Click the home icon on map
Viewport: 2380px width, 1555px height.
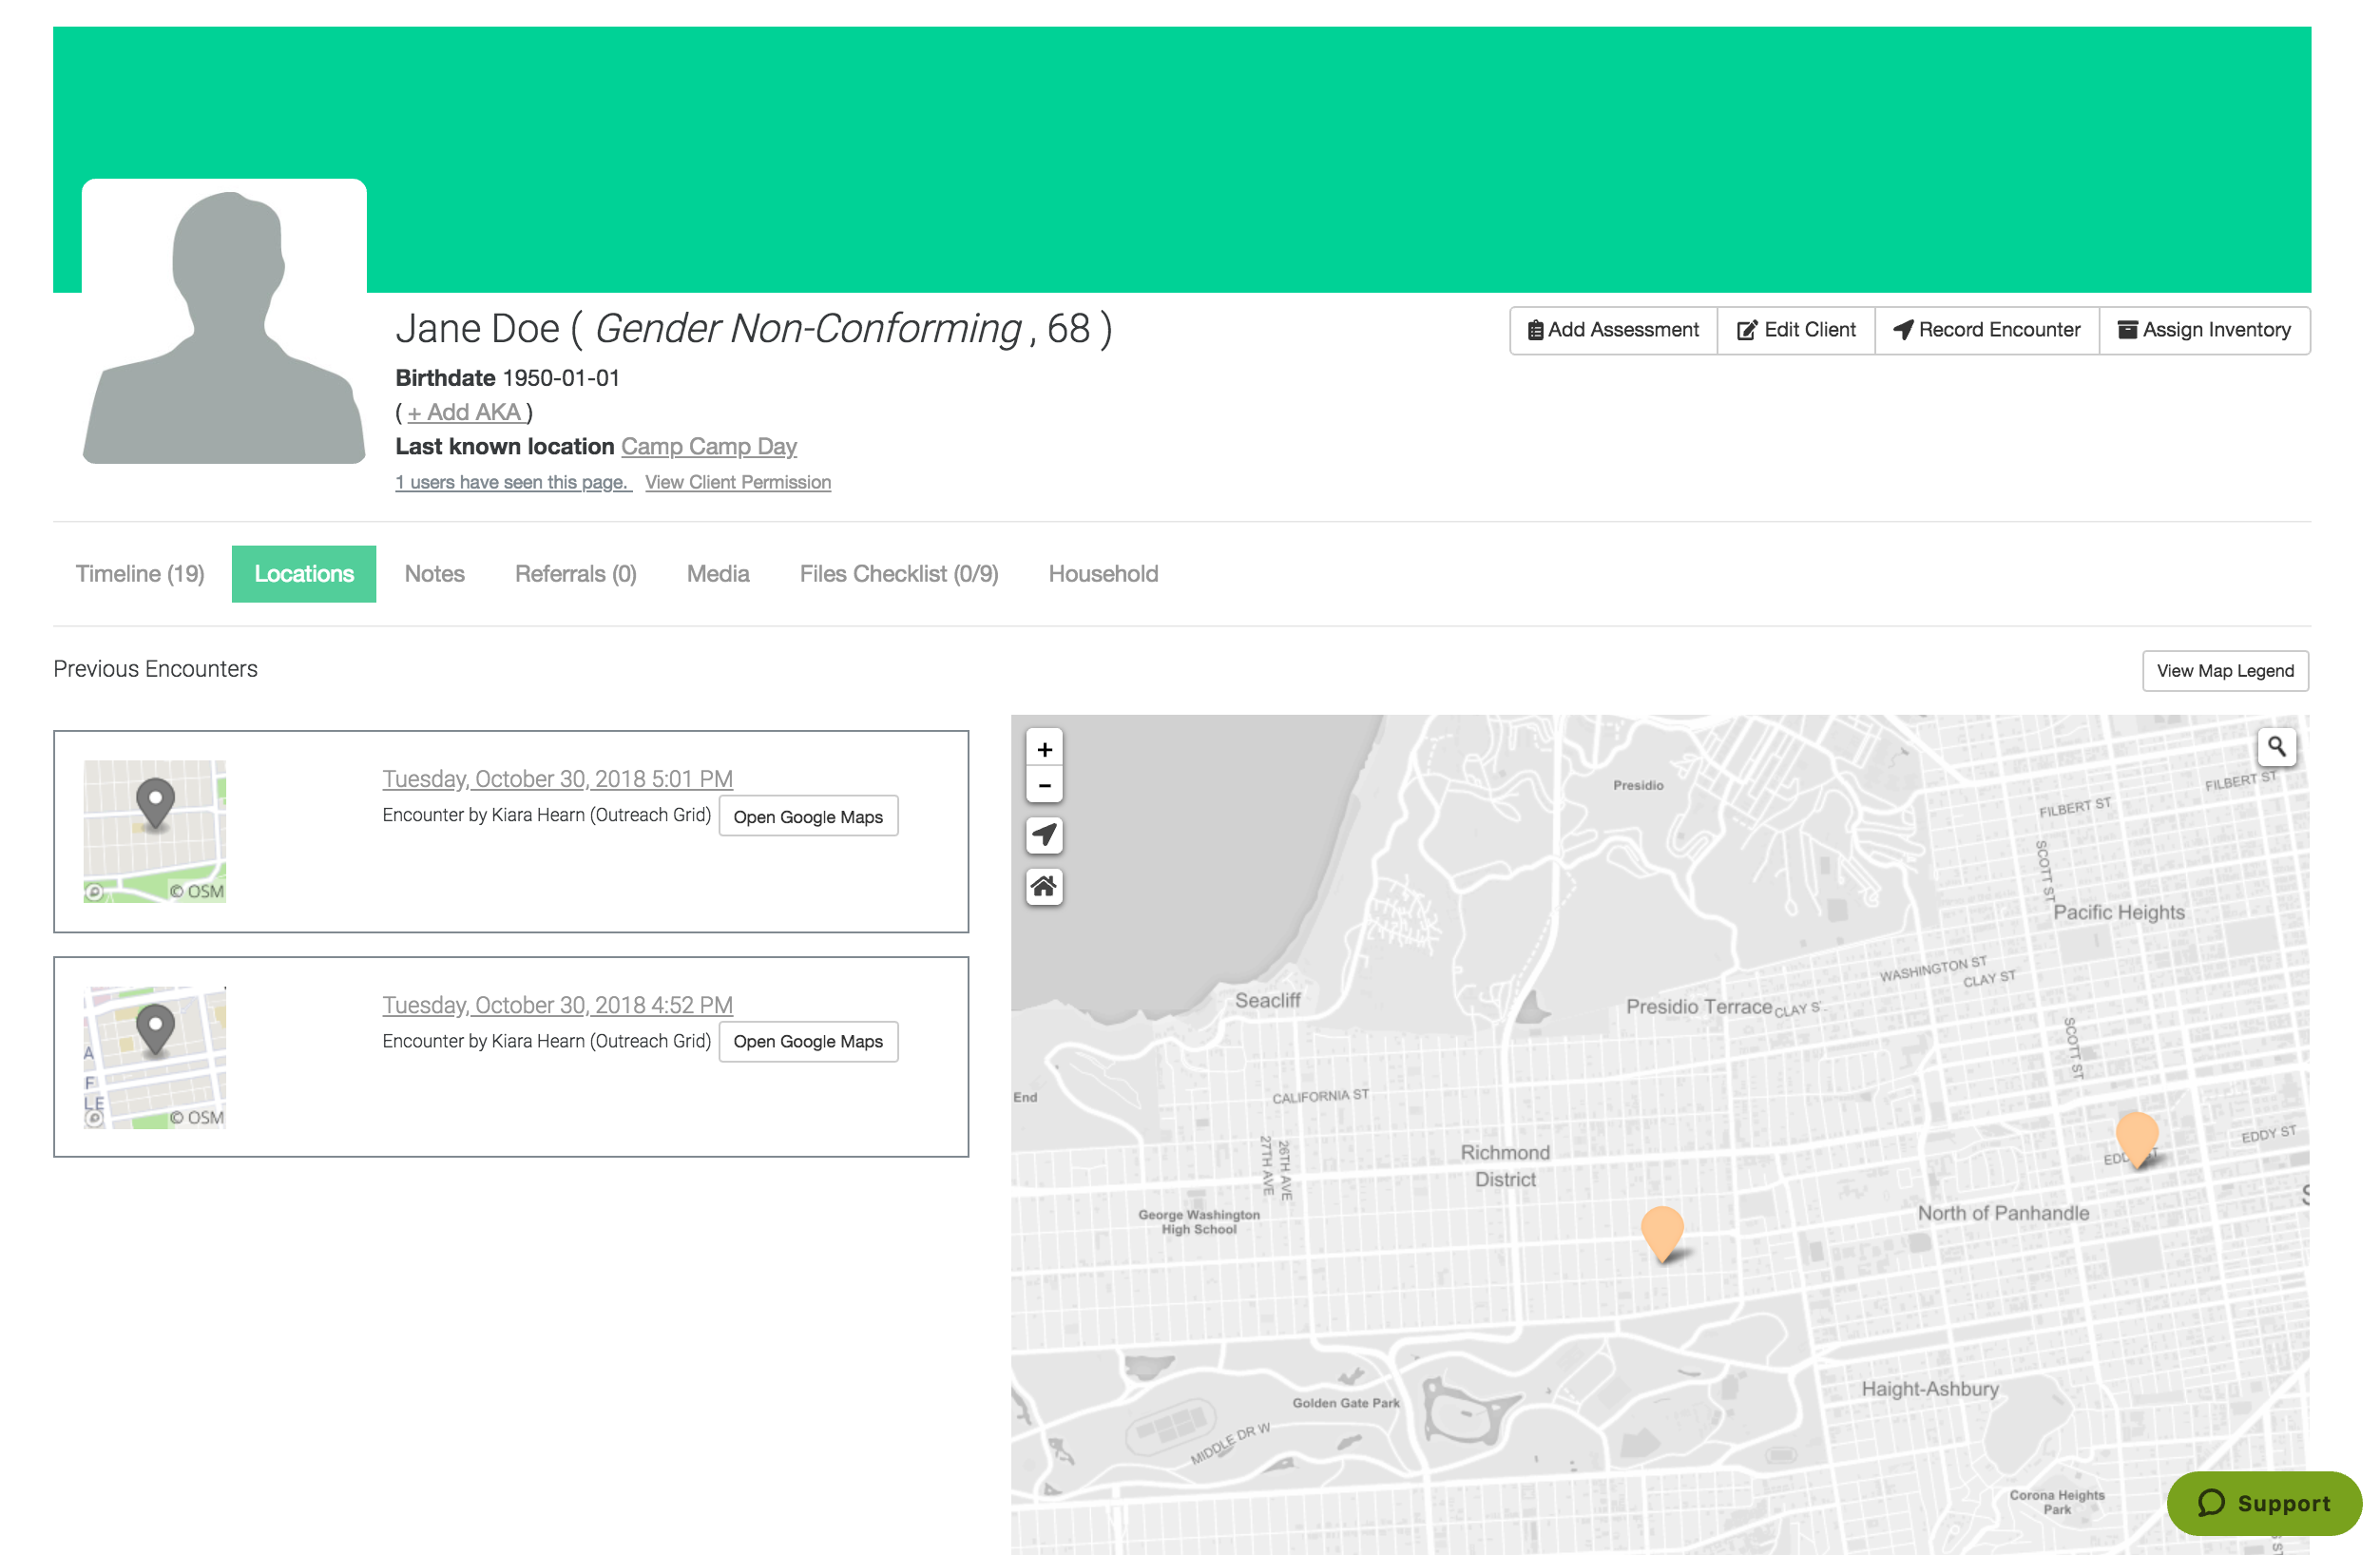click(x=1044, y=886)
